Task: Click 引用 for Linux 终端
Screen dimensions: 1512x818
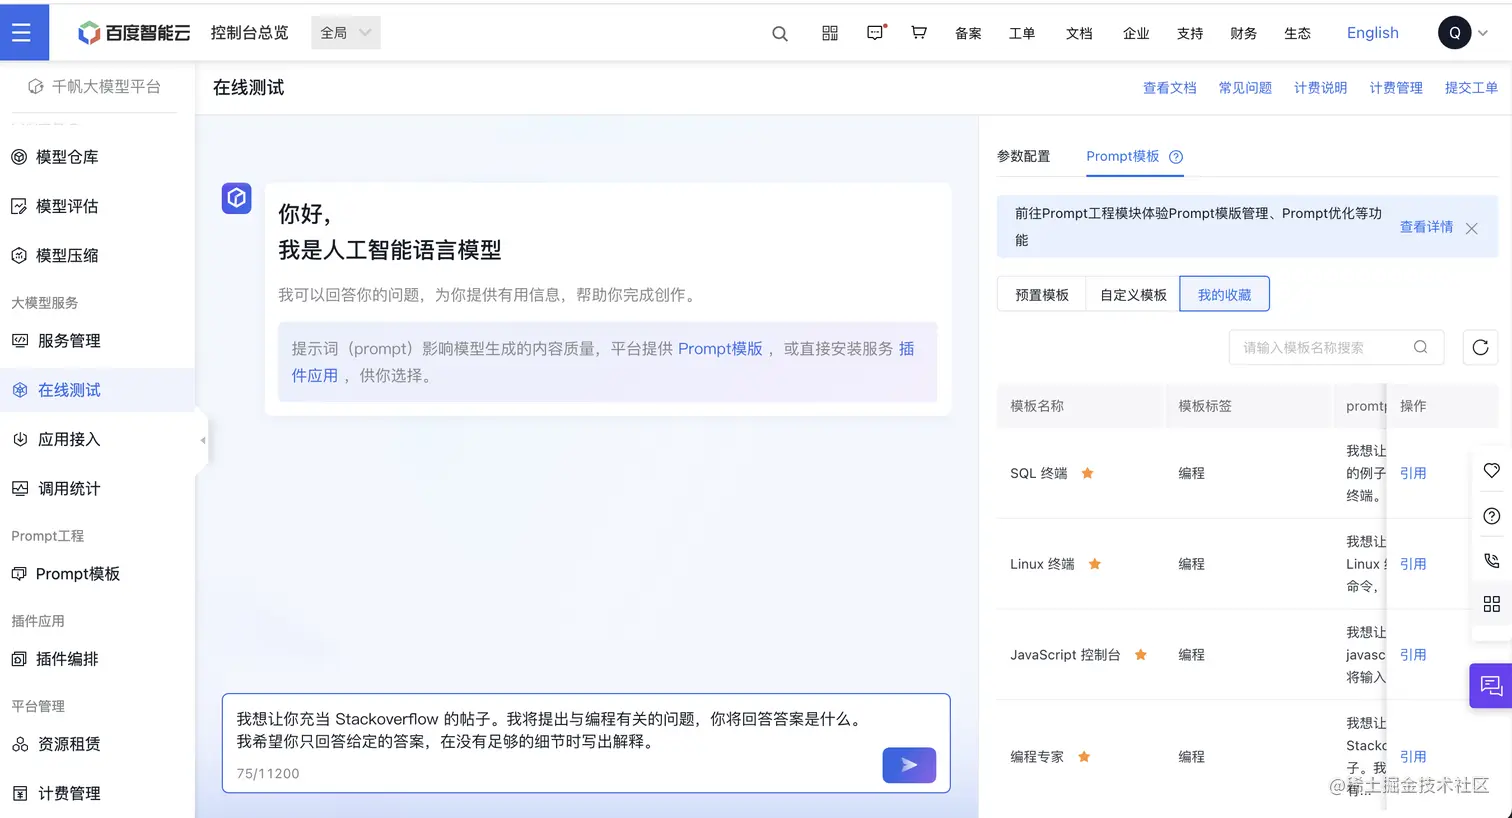Action: 1412,564
